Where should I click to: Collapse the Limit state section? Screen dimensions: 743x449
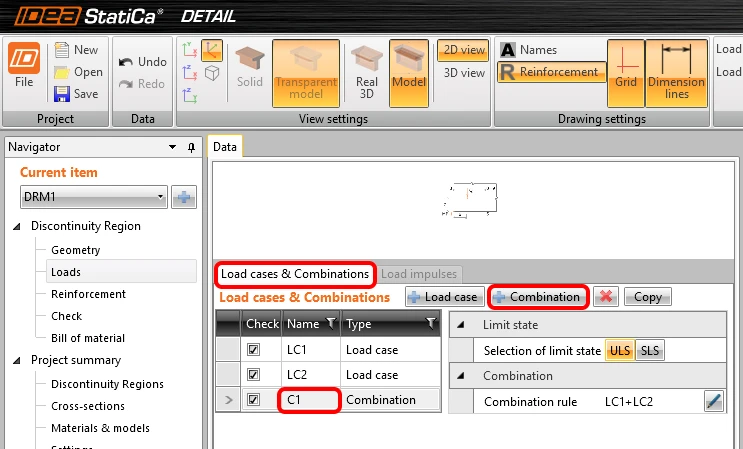(x=460, y=325)
